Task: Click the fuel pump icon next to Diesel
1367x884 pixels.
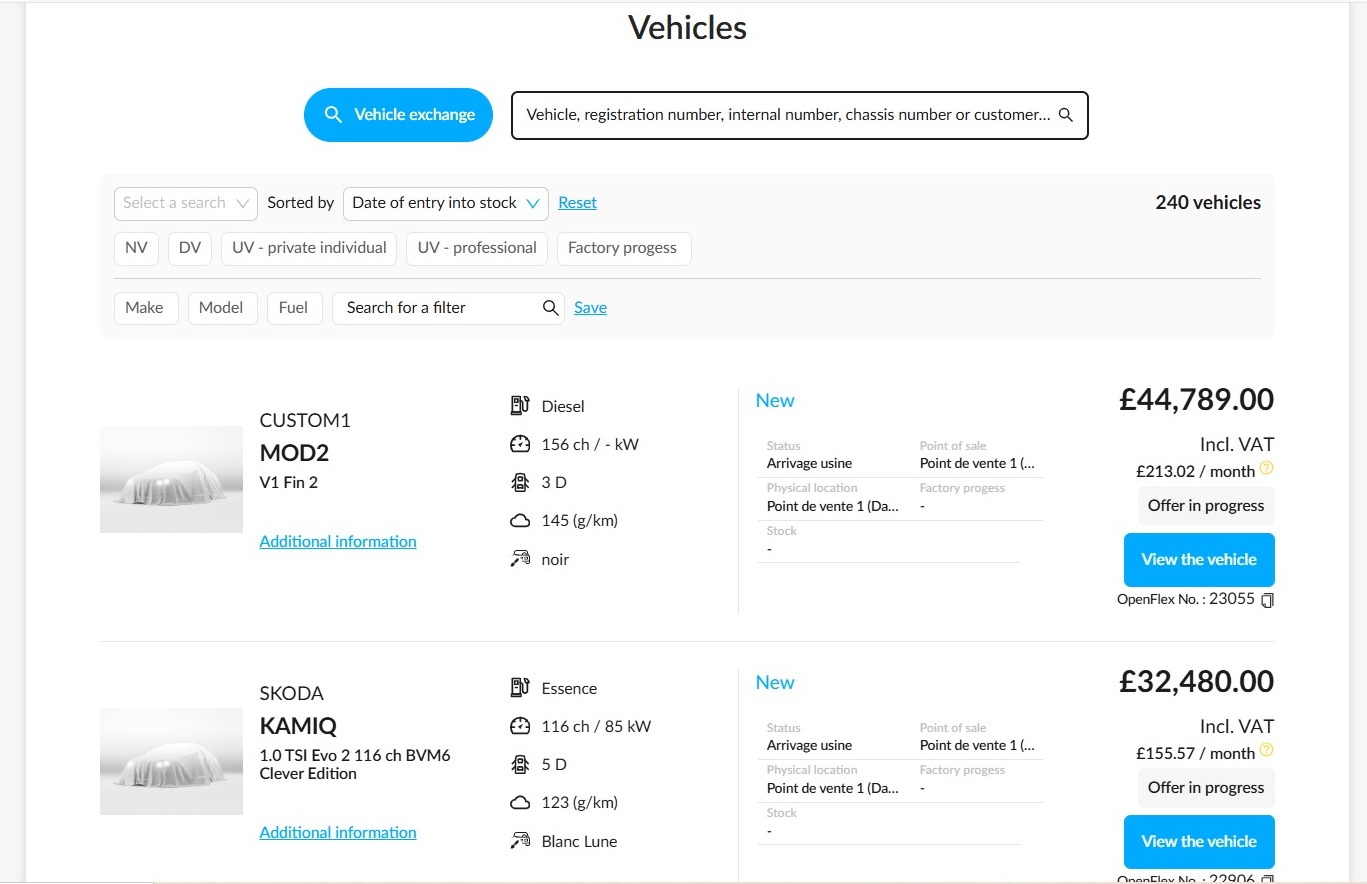Action: (519, 406)
